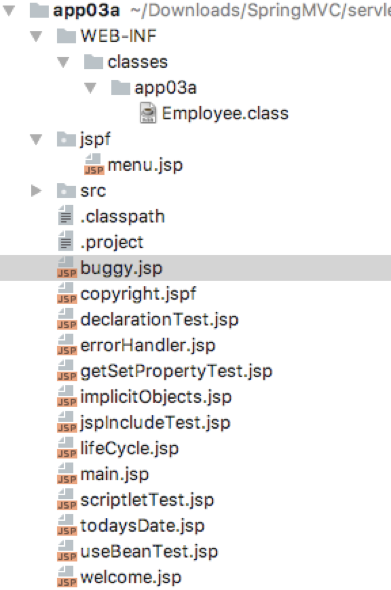Click the buggy.jsp JSP file icon
This screenshot has width=391, height=590.
(x=67, y=268)
